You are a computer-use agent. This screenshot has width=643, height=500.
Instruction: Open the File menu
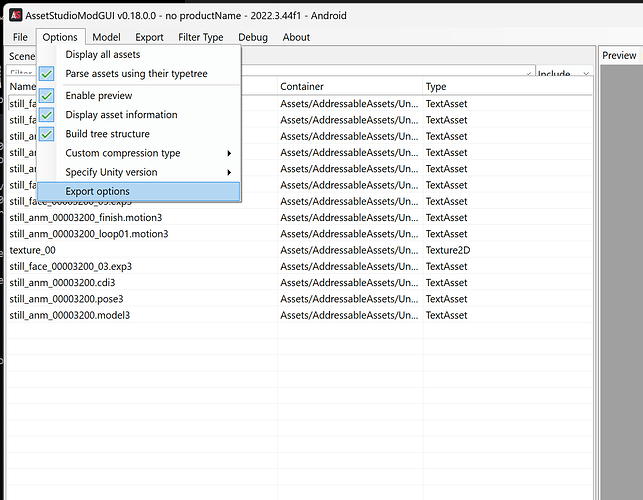(x=20, y=37)
